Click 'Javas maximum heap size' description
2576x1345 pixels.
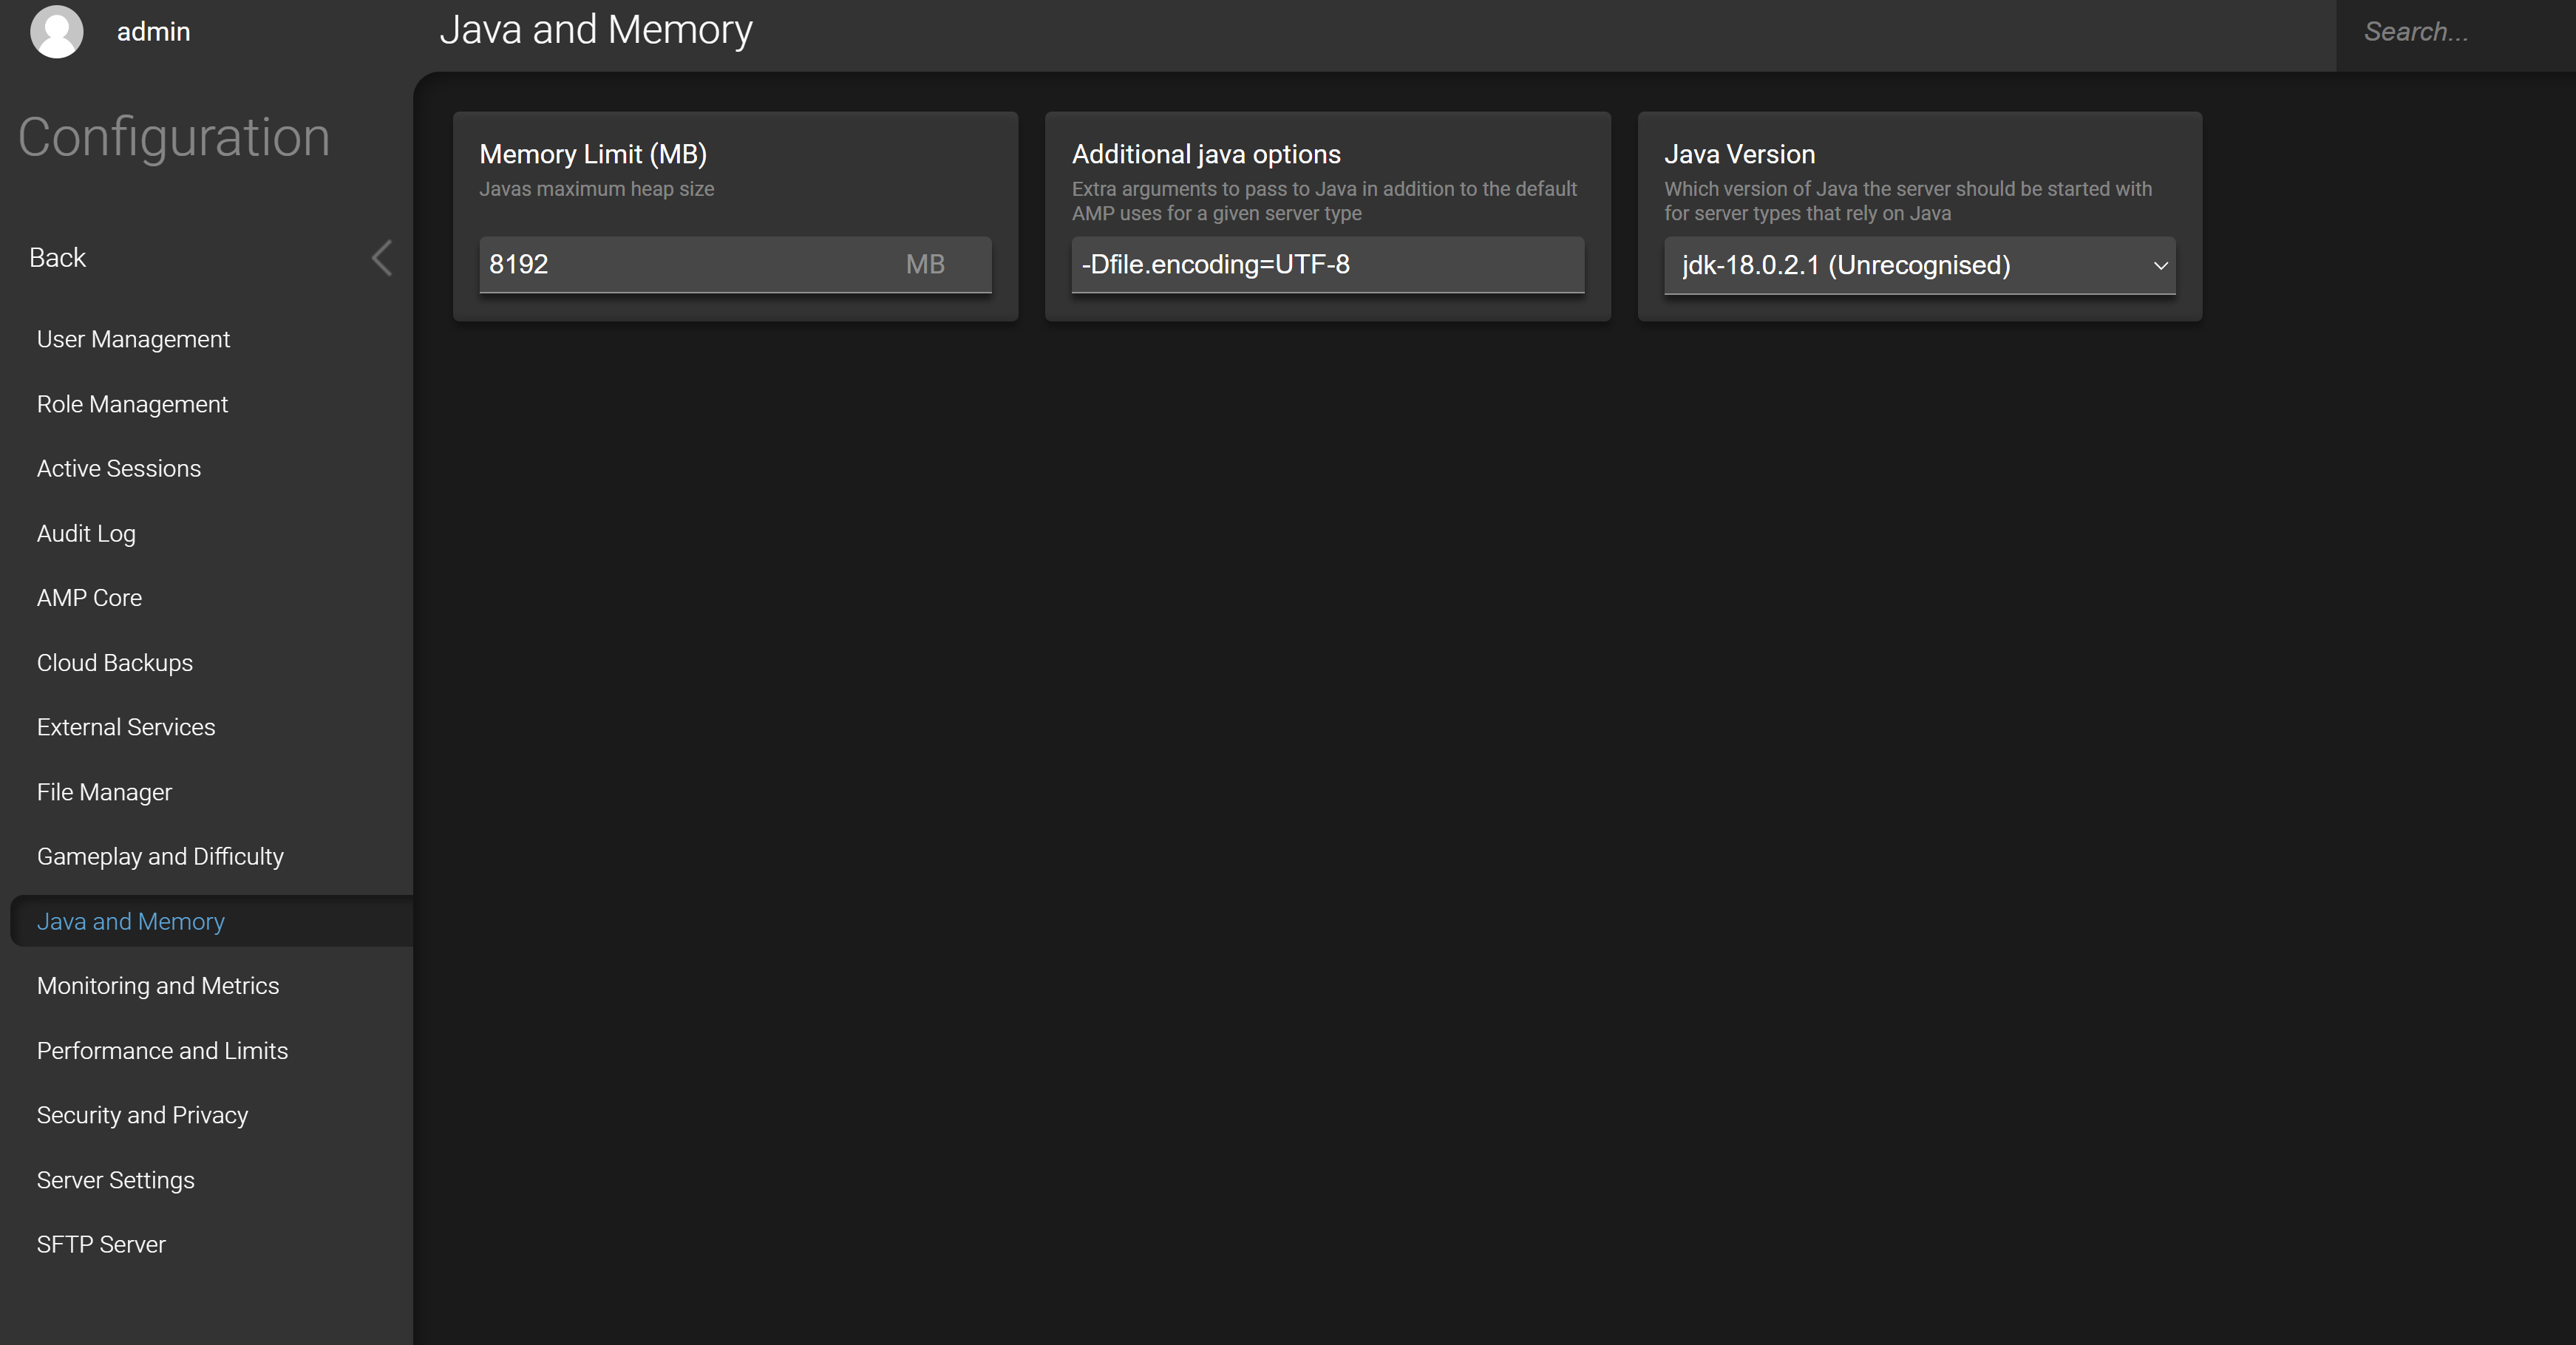pos(596,189)
